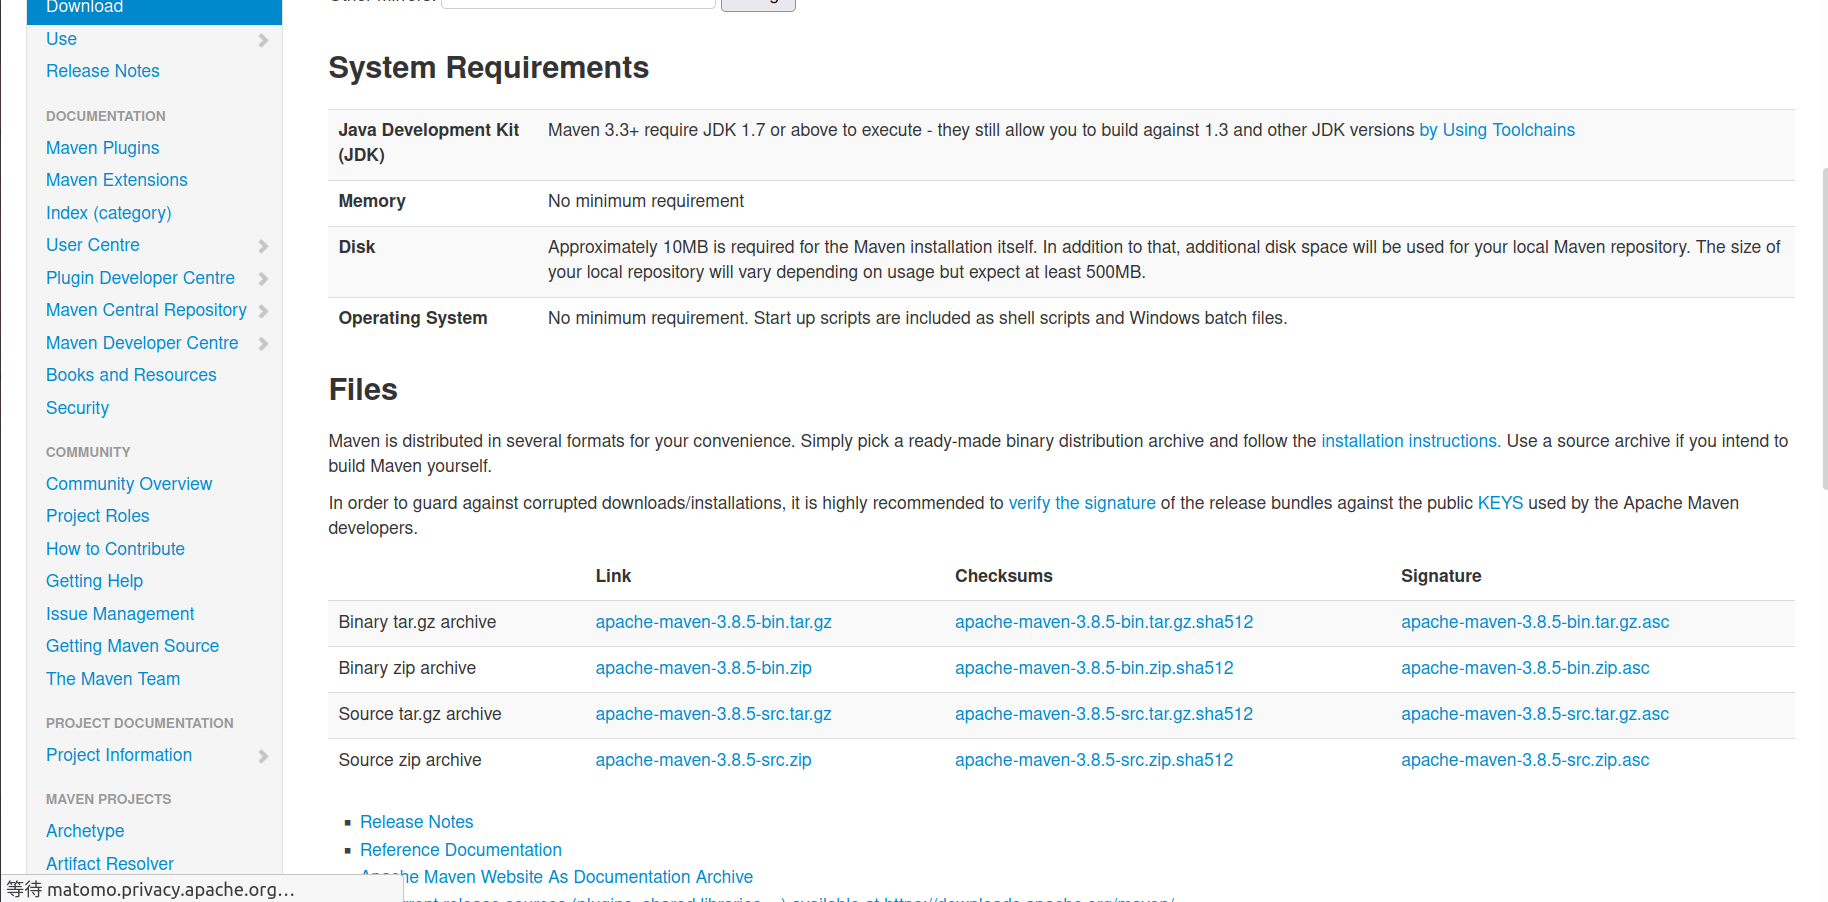Click the Checksums column header
This screenshot has width=1828, height=902.
(x=1004, y=576)
